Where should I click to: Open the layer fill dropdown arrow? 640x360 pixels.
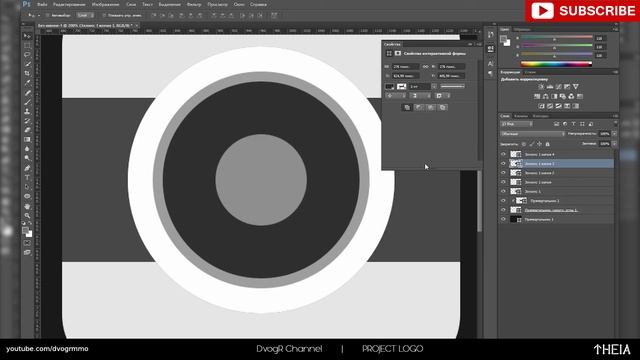click(x=614, y=144)
